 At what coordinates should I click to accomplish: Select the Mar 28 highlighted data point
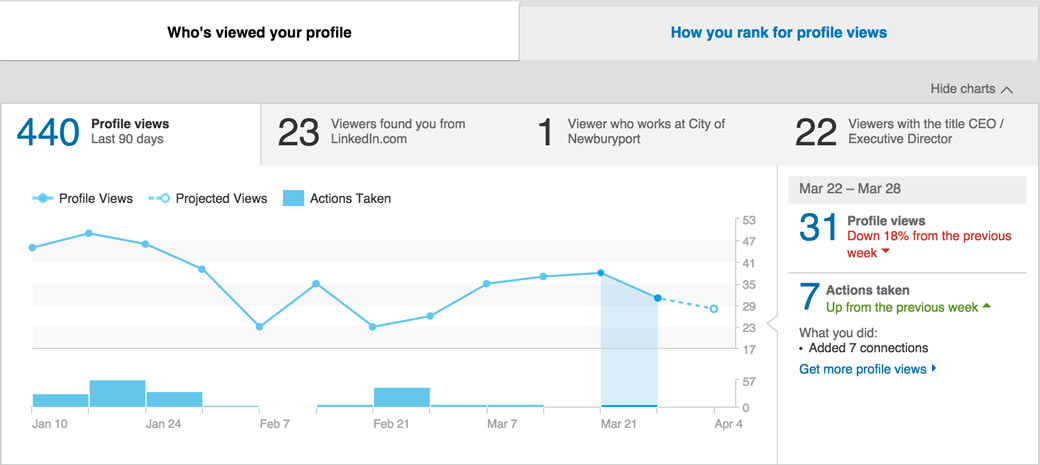(x=657, y=299)
